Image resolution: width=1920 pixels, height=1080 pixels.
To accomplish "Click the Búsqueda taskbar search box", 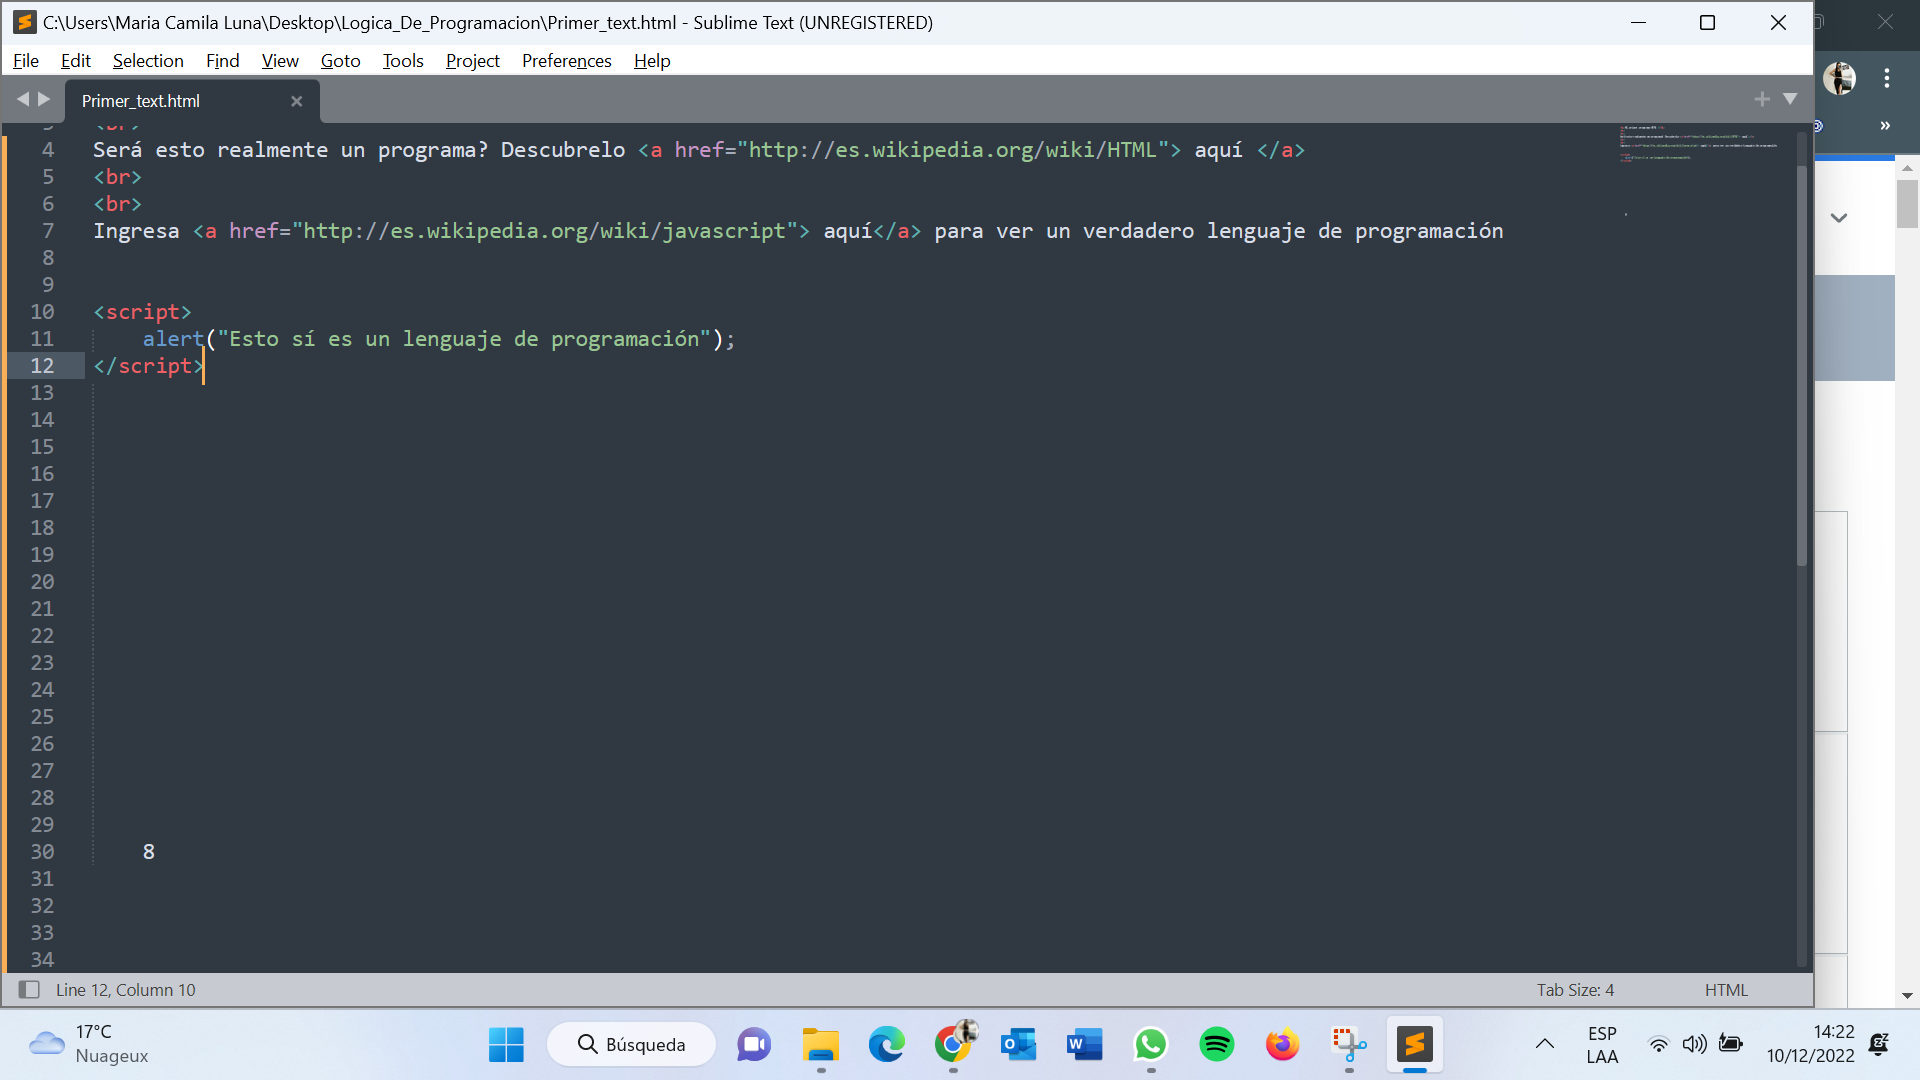I will pyautogui.click(x=632, y=1045).
